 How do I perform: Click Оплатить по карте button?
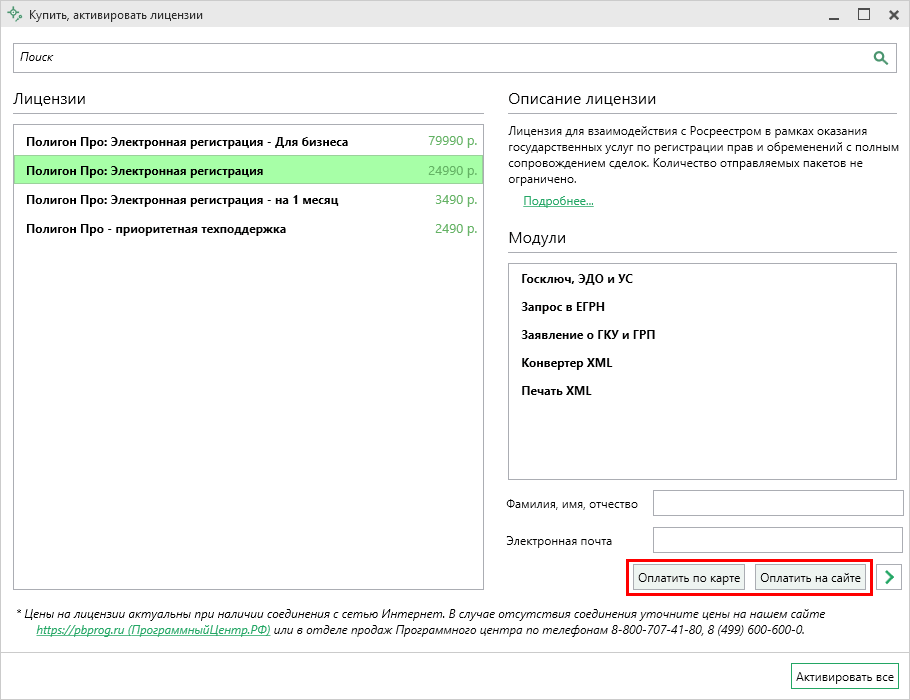[689, 578]
